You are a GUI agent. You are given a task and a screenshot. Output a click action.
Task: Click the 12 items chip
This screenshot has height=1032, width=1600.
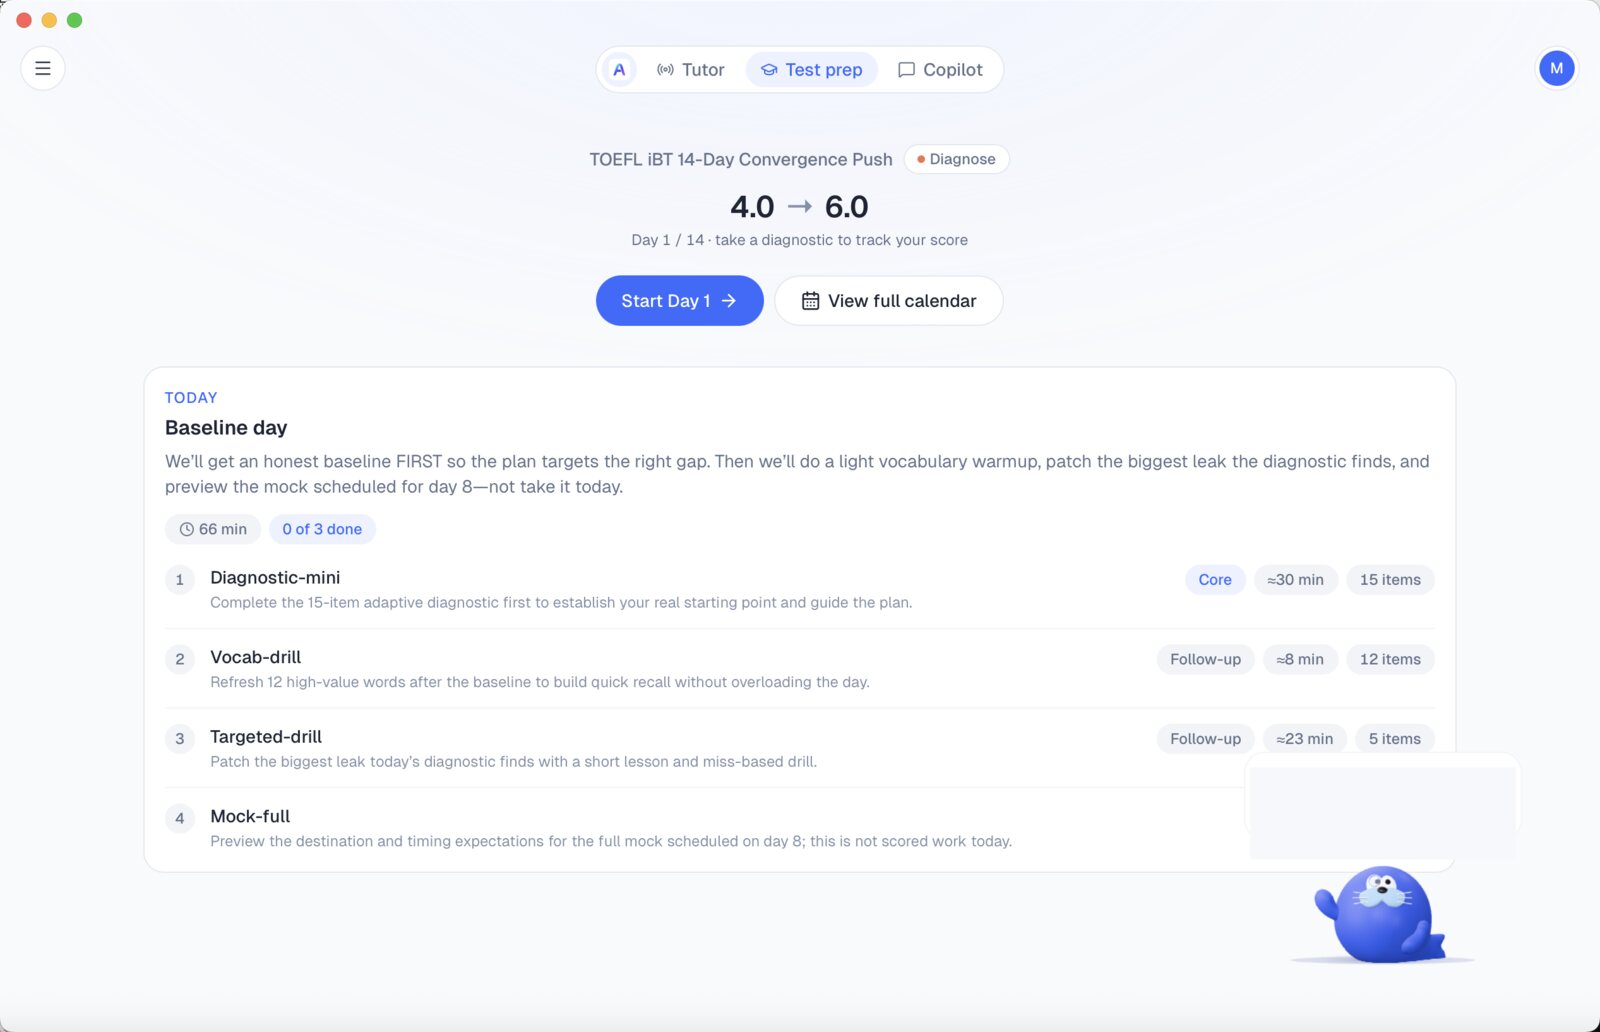coord(1390,659)
